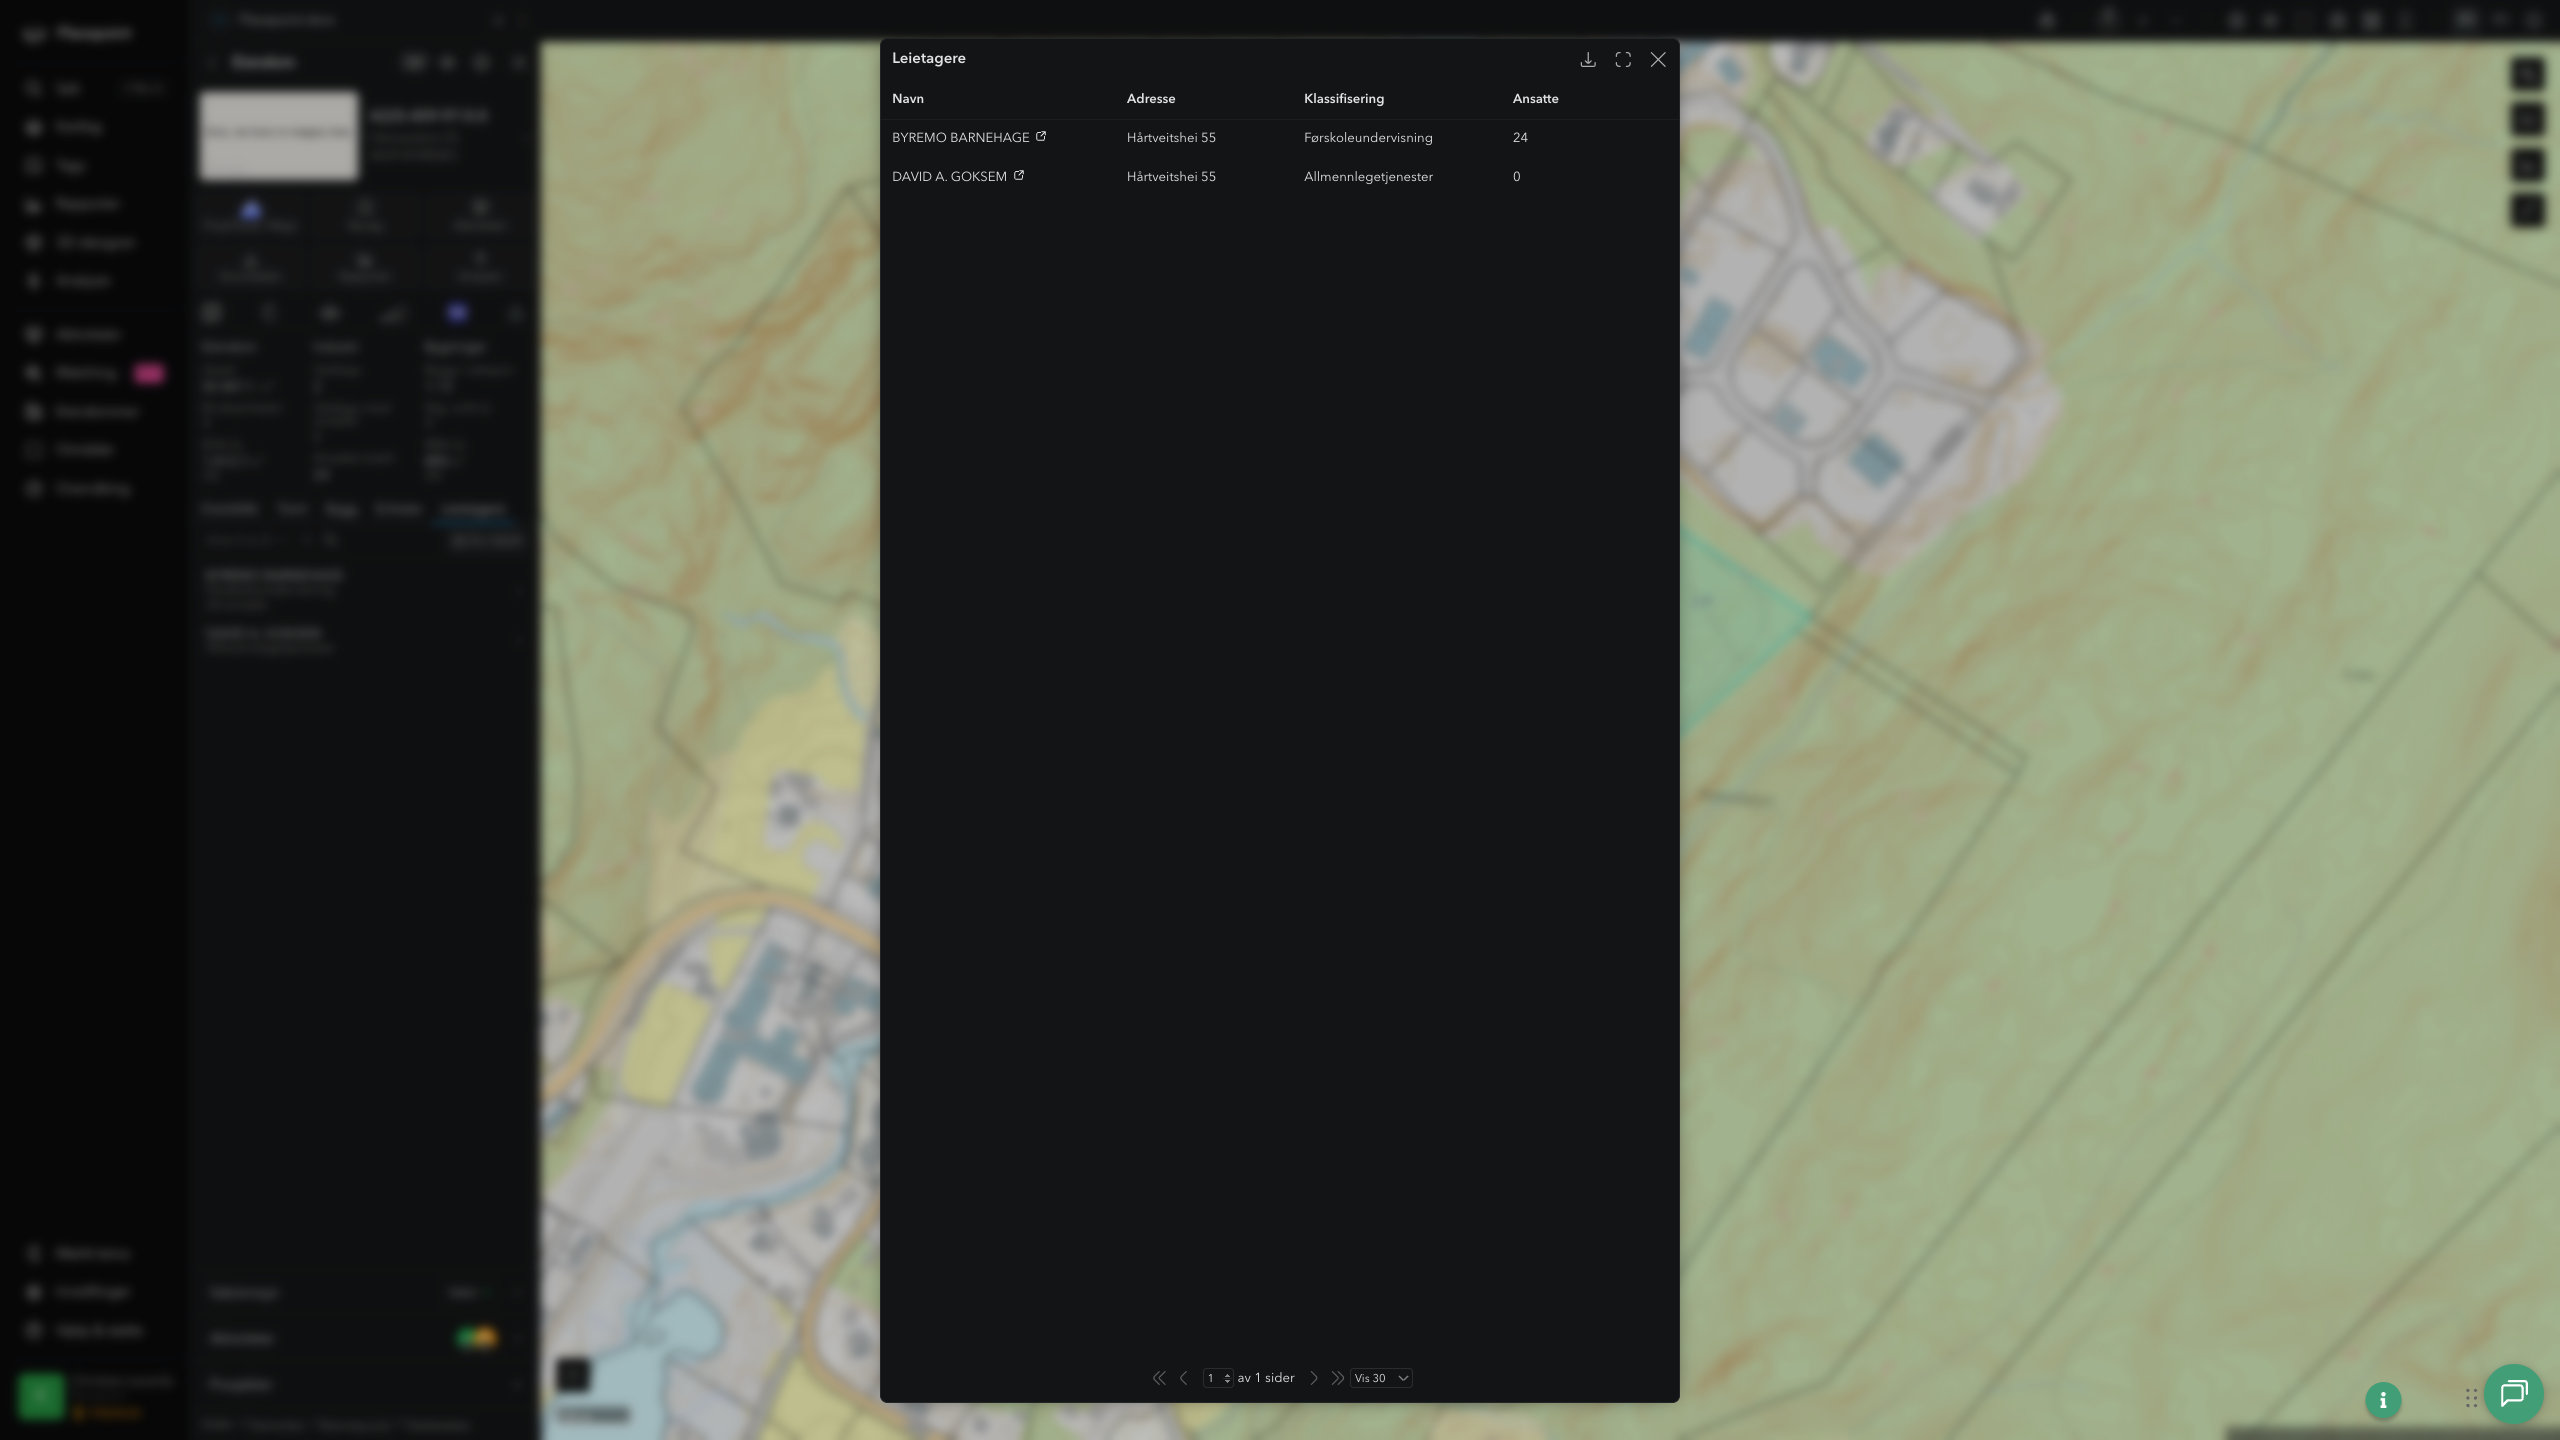Click the employee count 0
Viewport: 2560px width, 1440px height.
pos(1517,176)
